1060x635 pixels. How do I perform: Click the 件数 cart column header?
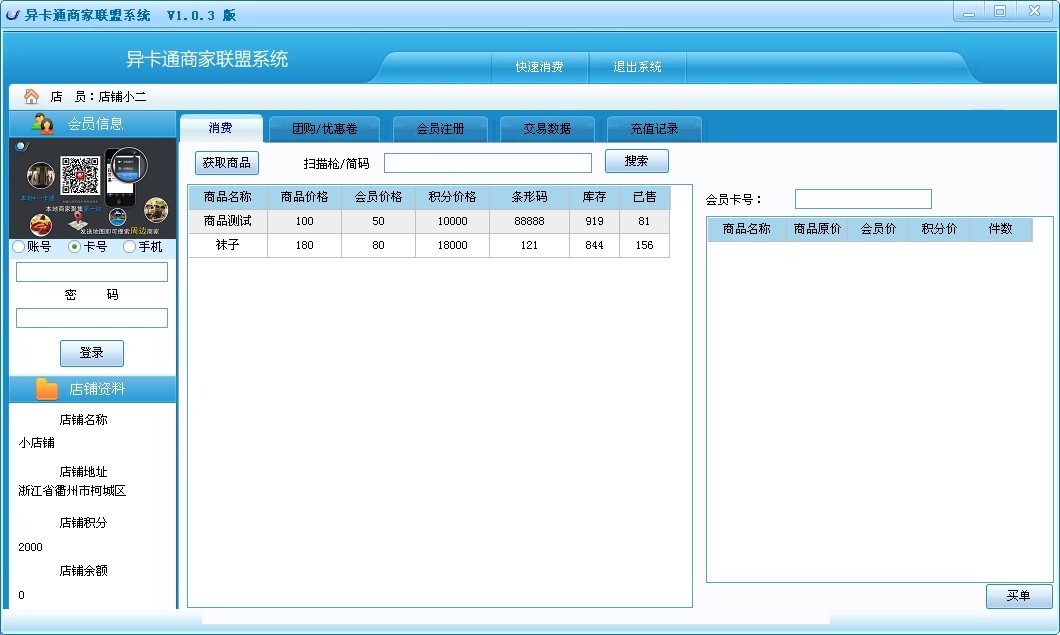point(1001,229)
